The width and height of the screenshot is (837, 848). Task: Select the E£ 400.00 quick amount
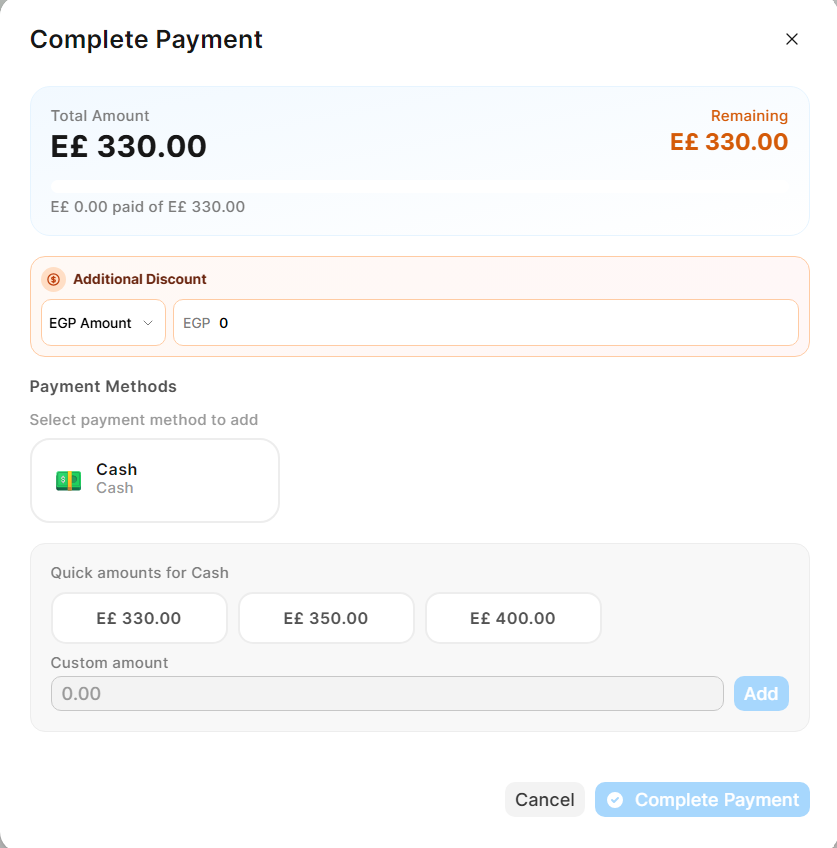click(x=513, y=618)
